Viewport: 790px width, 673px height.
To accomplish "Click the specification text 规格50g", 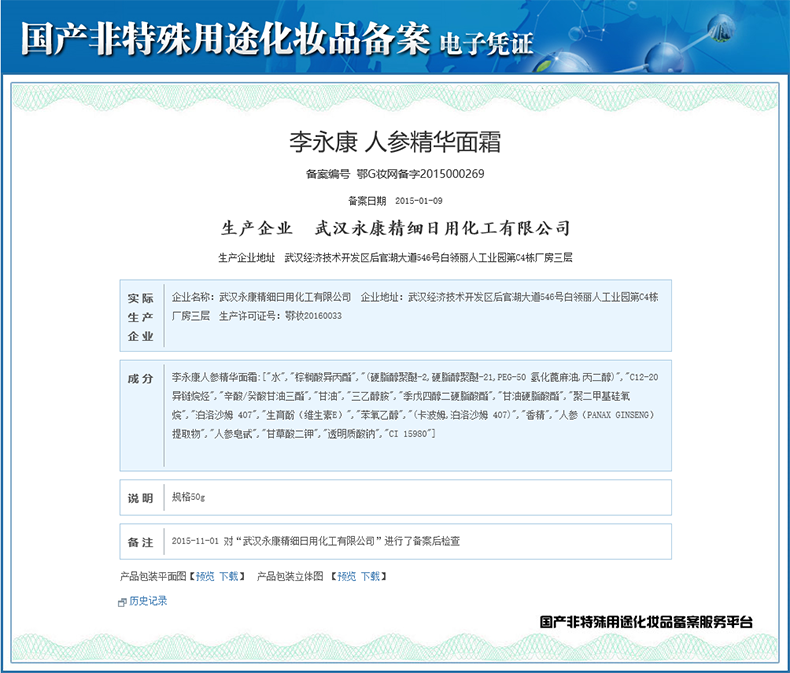I will tap(188, 497).
